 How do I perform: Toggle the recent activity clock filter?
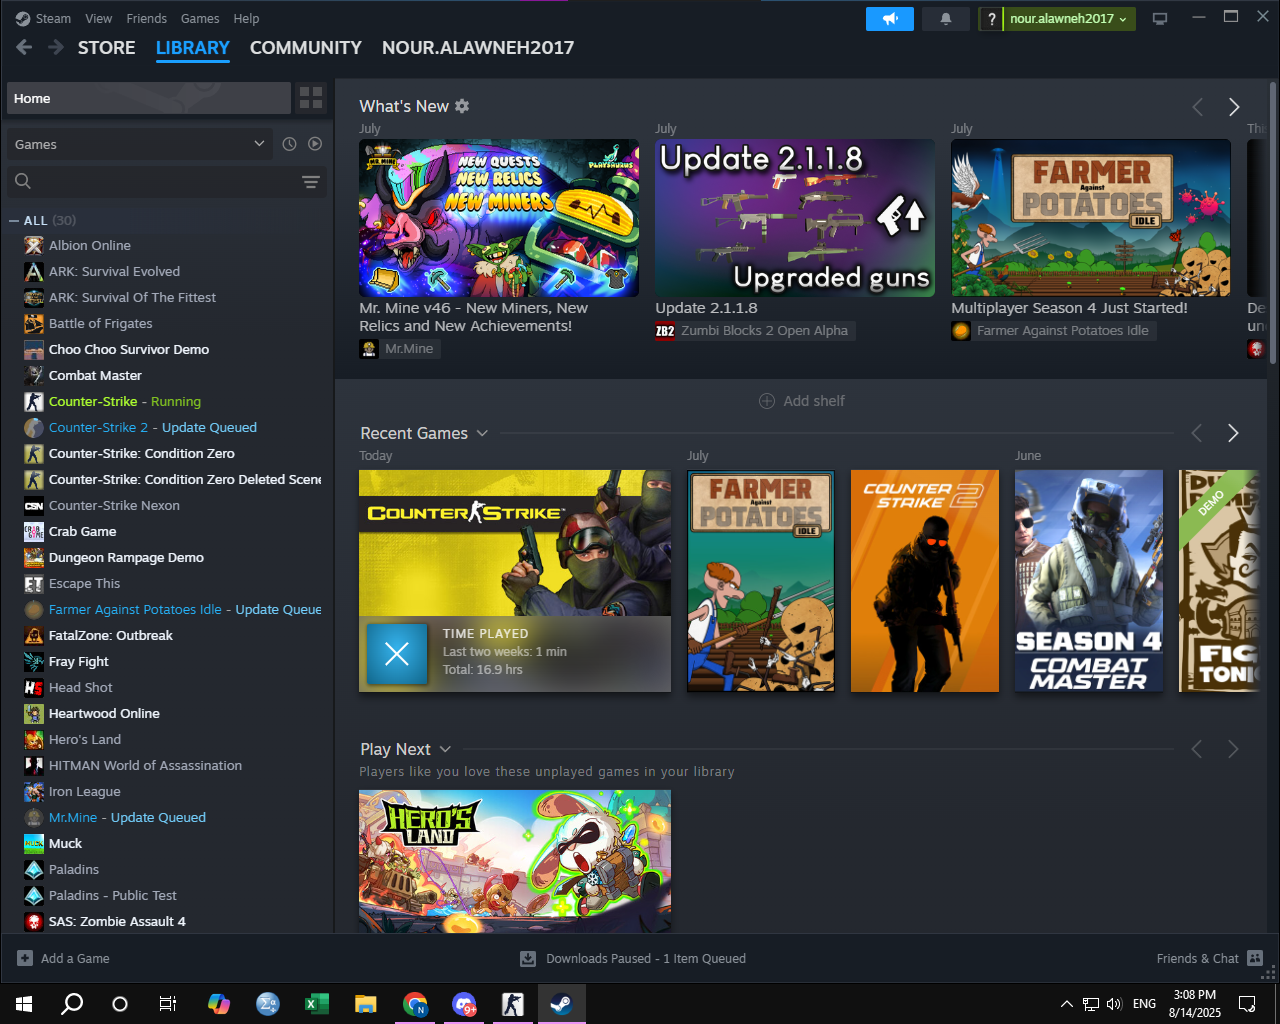[289, 144]
